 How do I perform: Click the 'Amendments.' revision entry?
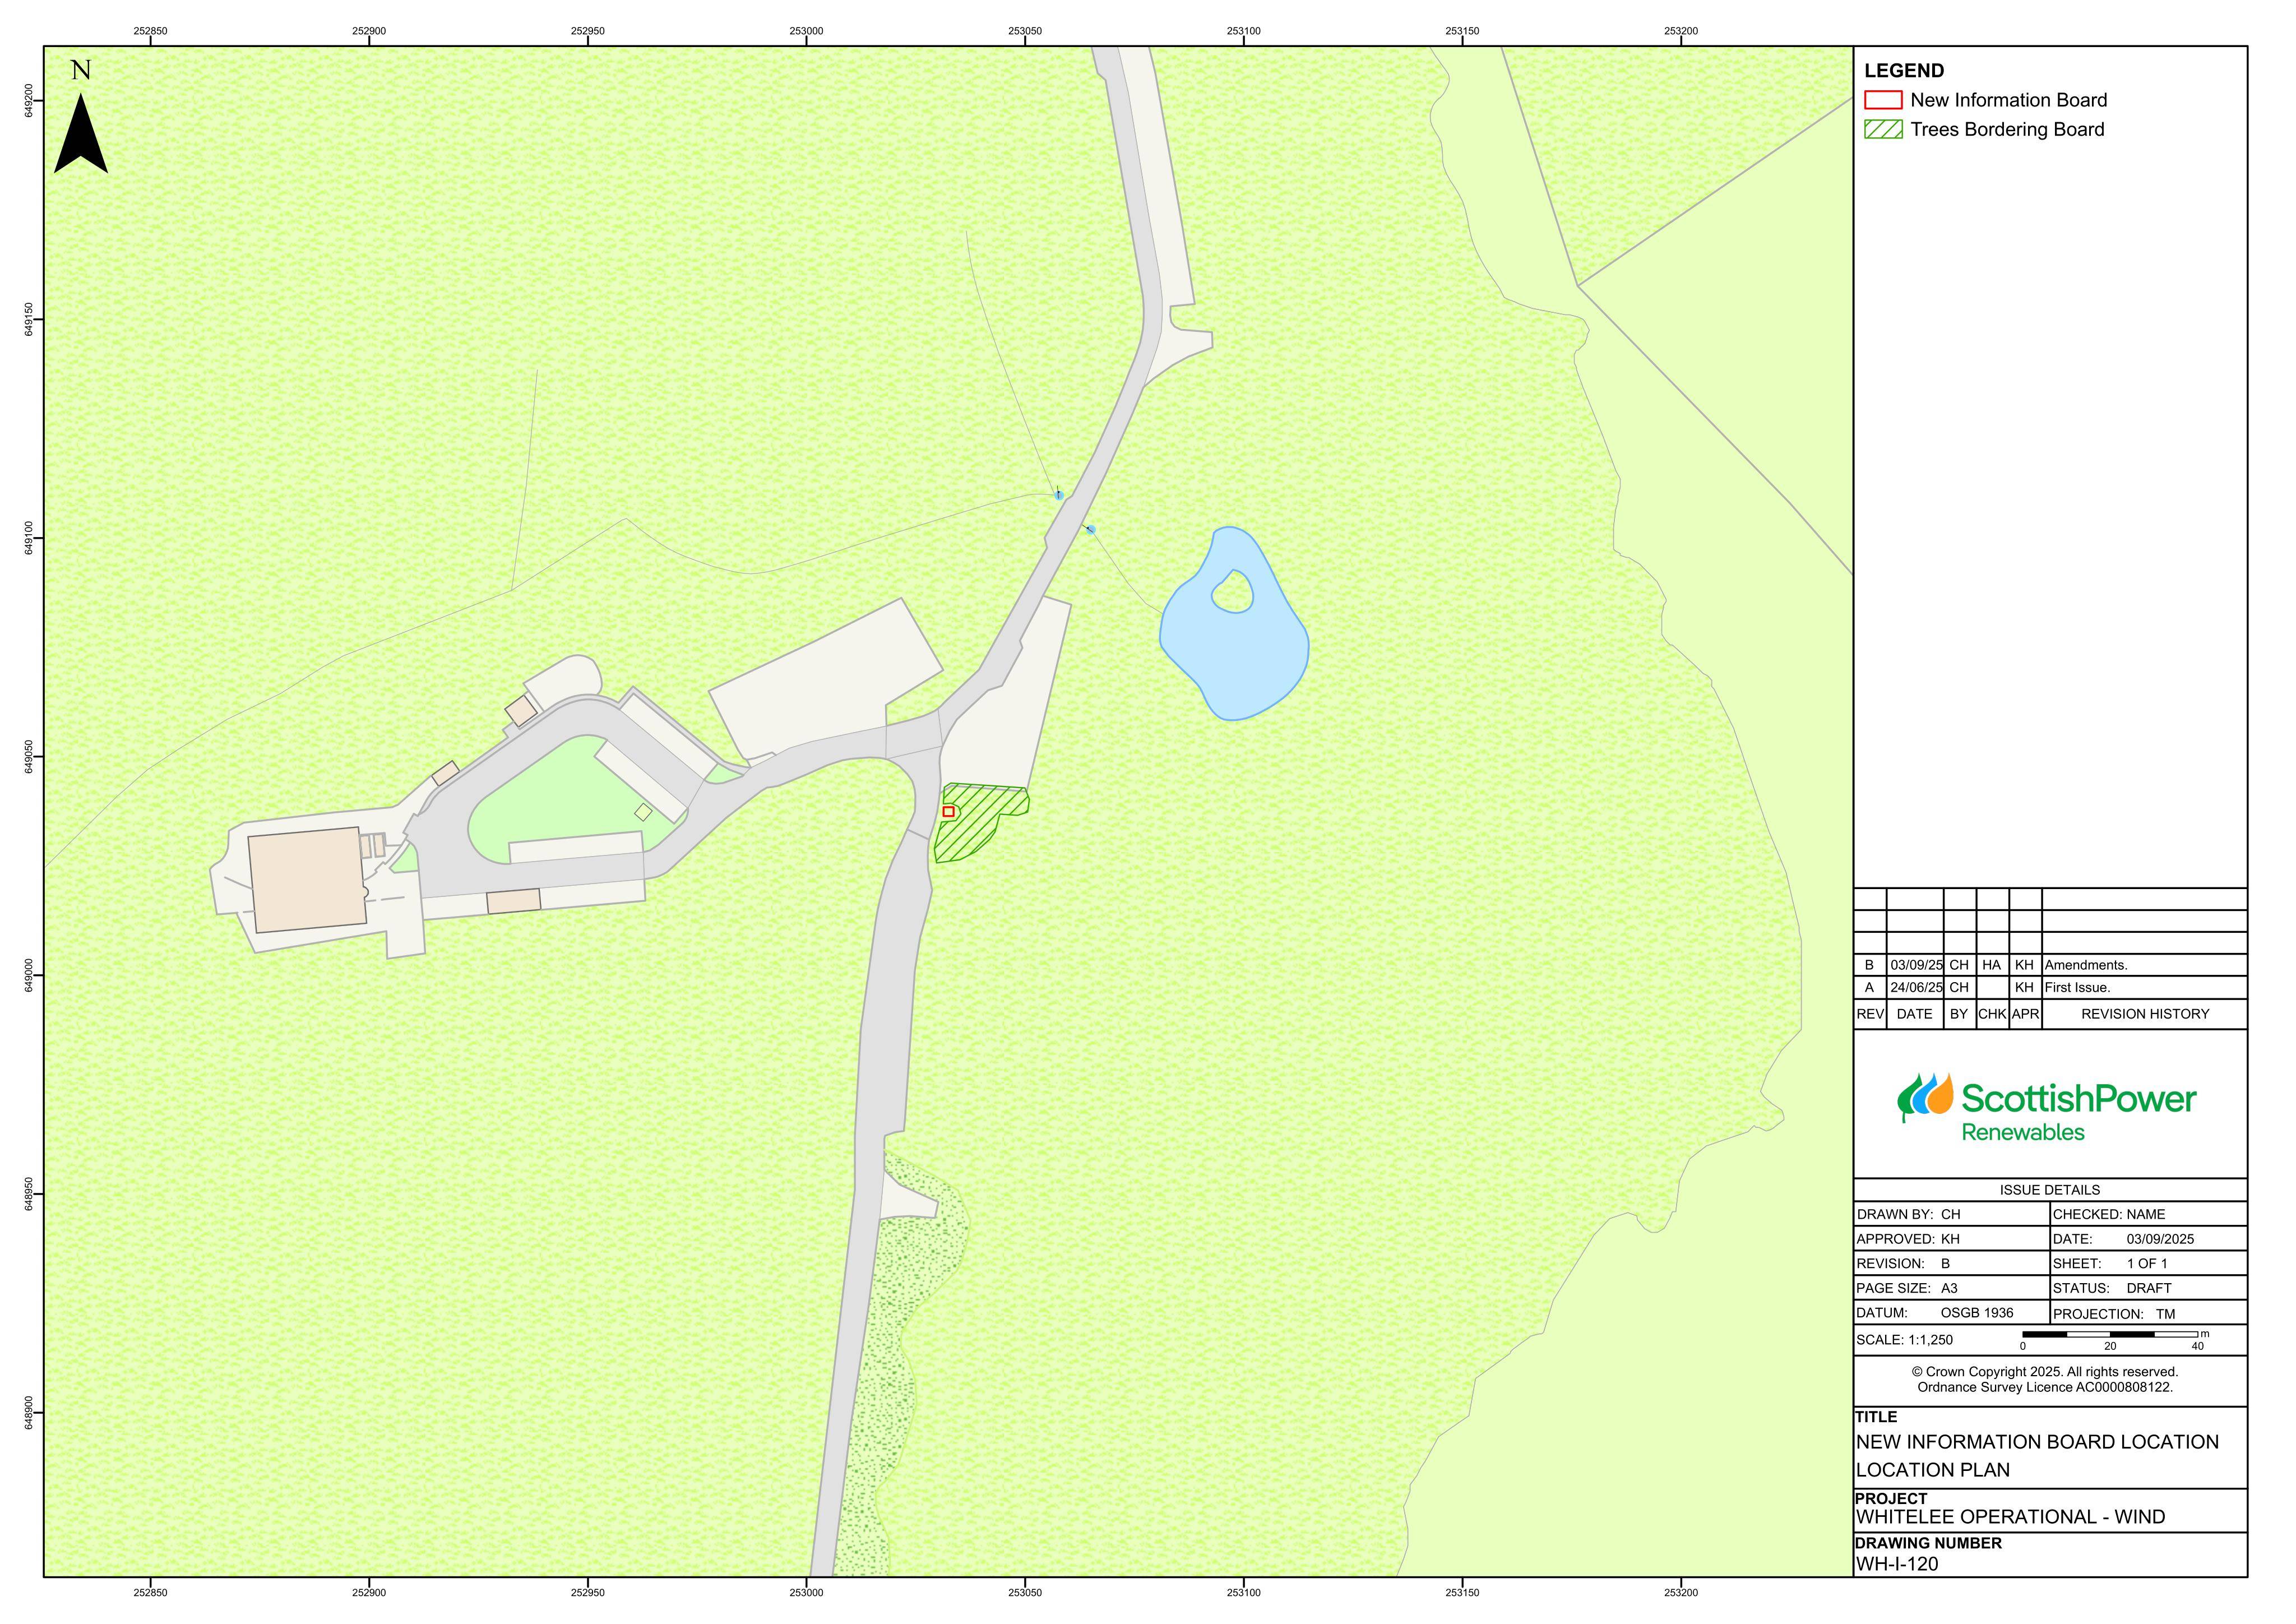click(x=2086, y=966)
